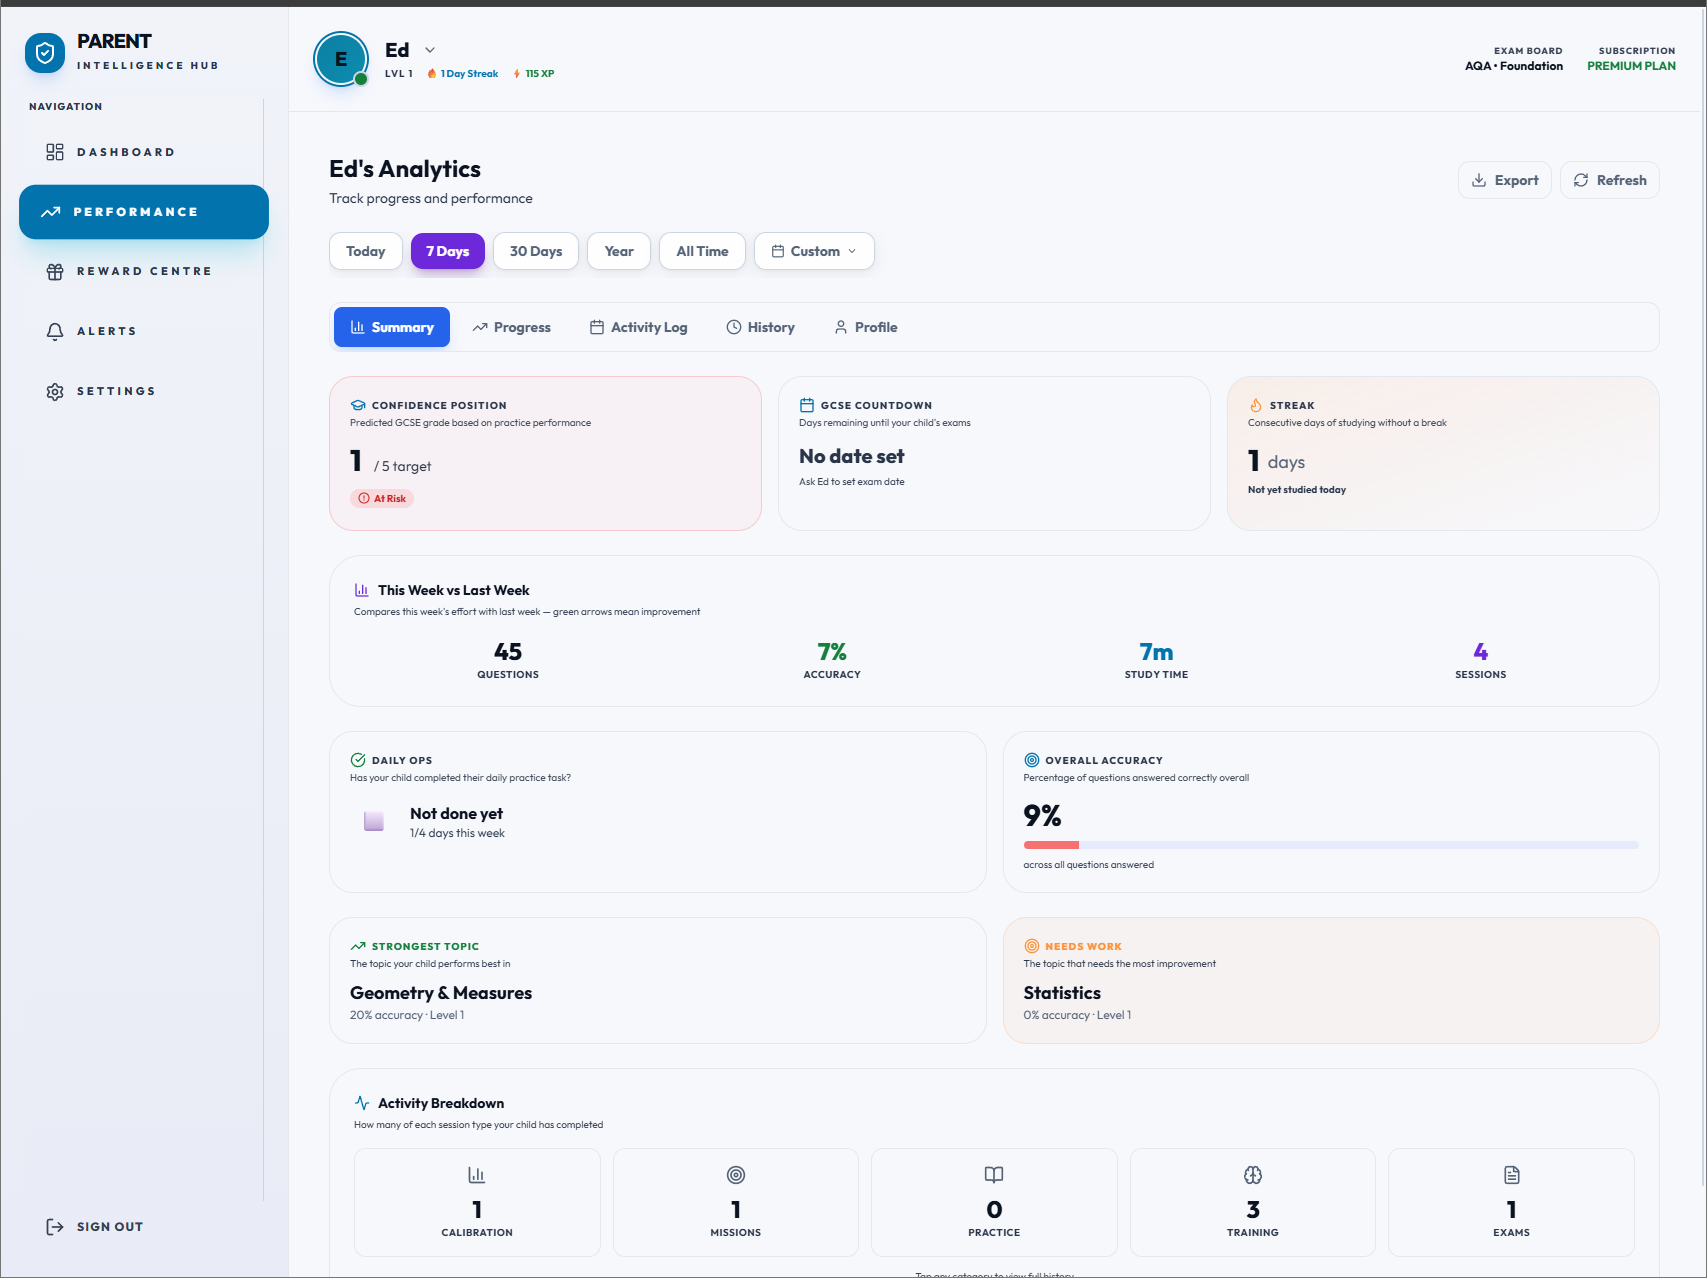Click the Alerts bell icon
Viewport: 1707px width, 1278px height.
(x=55, y=330)
